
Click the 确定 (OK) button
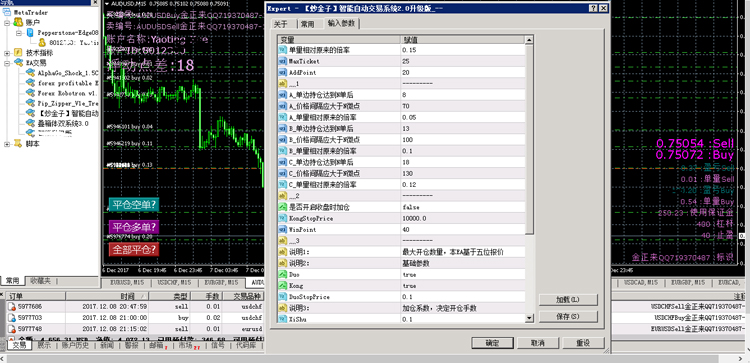coord(492,343)
